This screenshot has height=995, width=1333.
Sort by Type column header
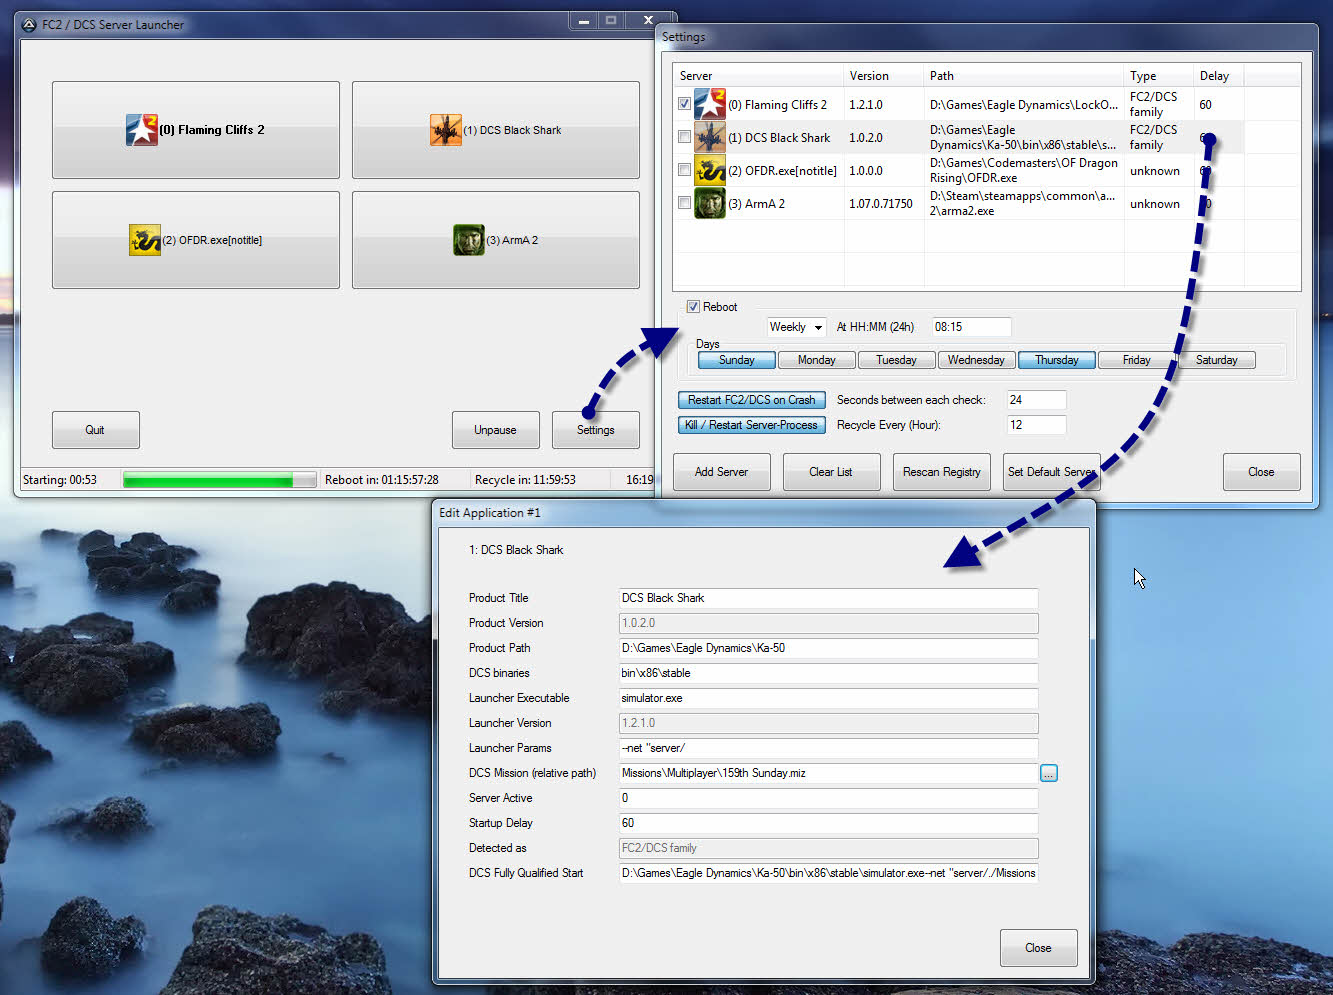(x=1159, y=75)
